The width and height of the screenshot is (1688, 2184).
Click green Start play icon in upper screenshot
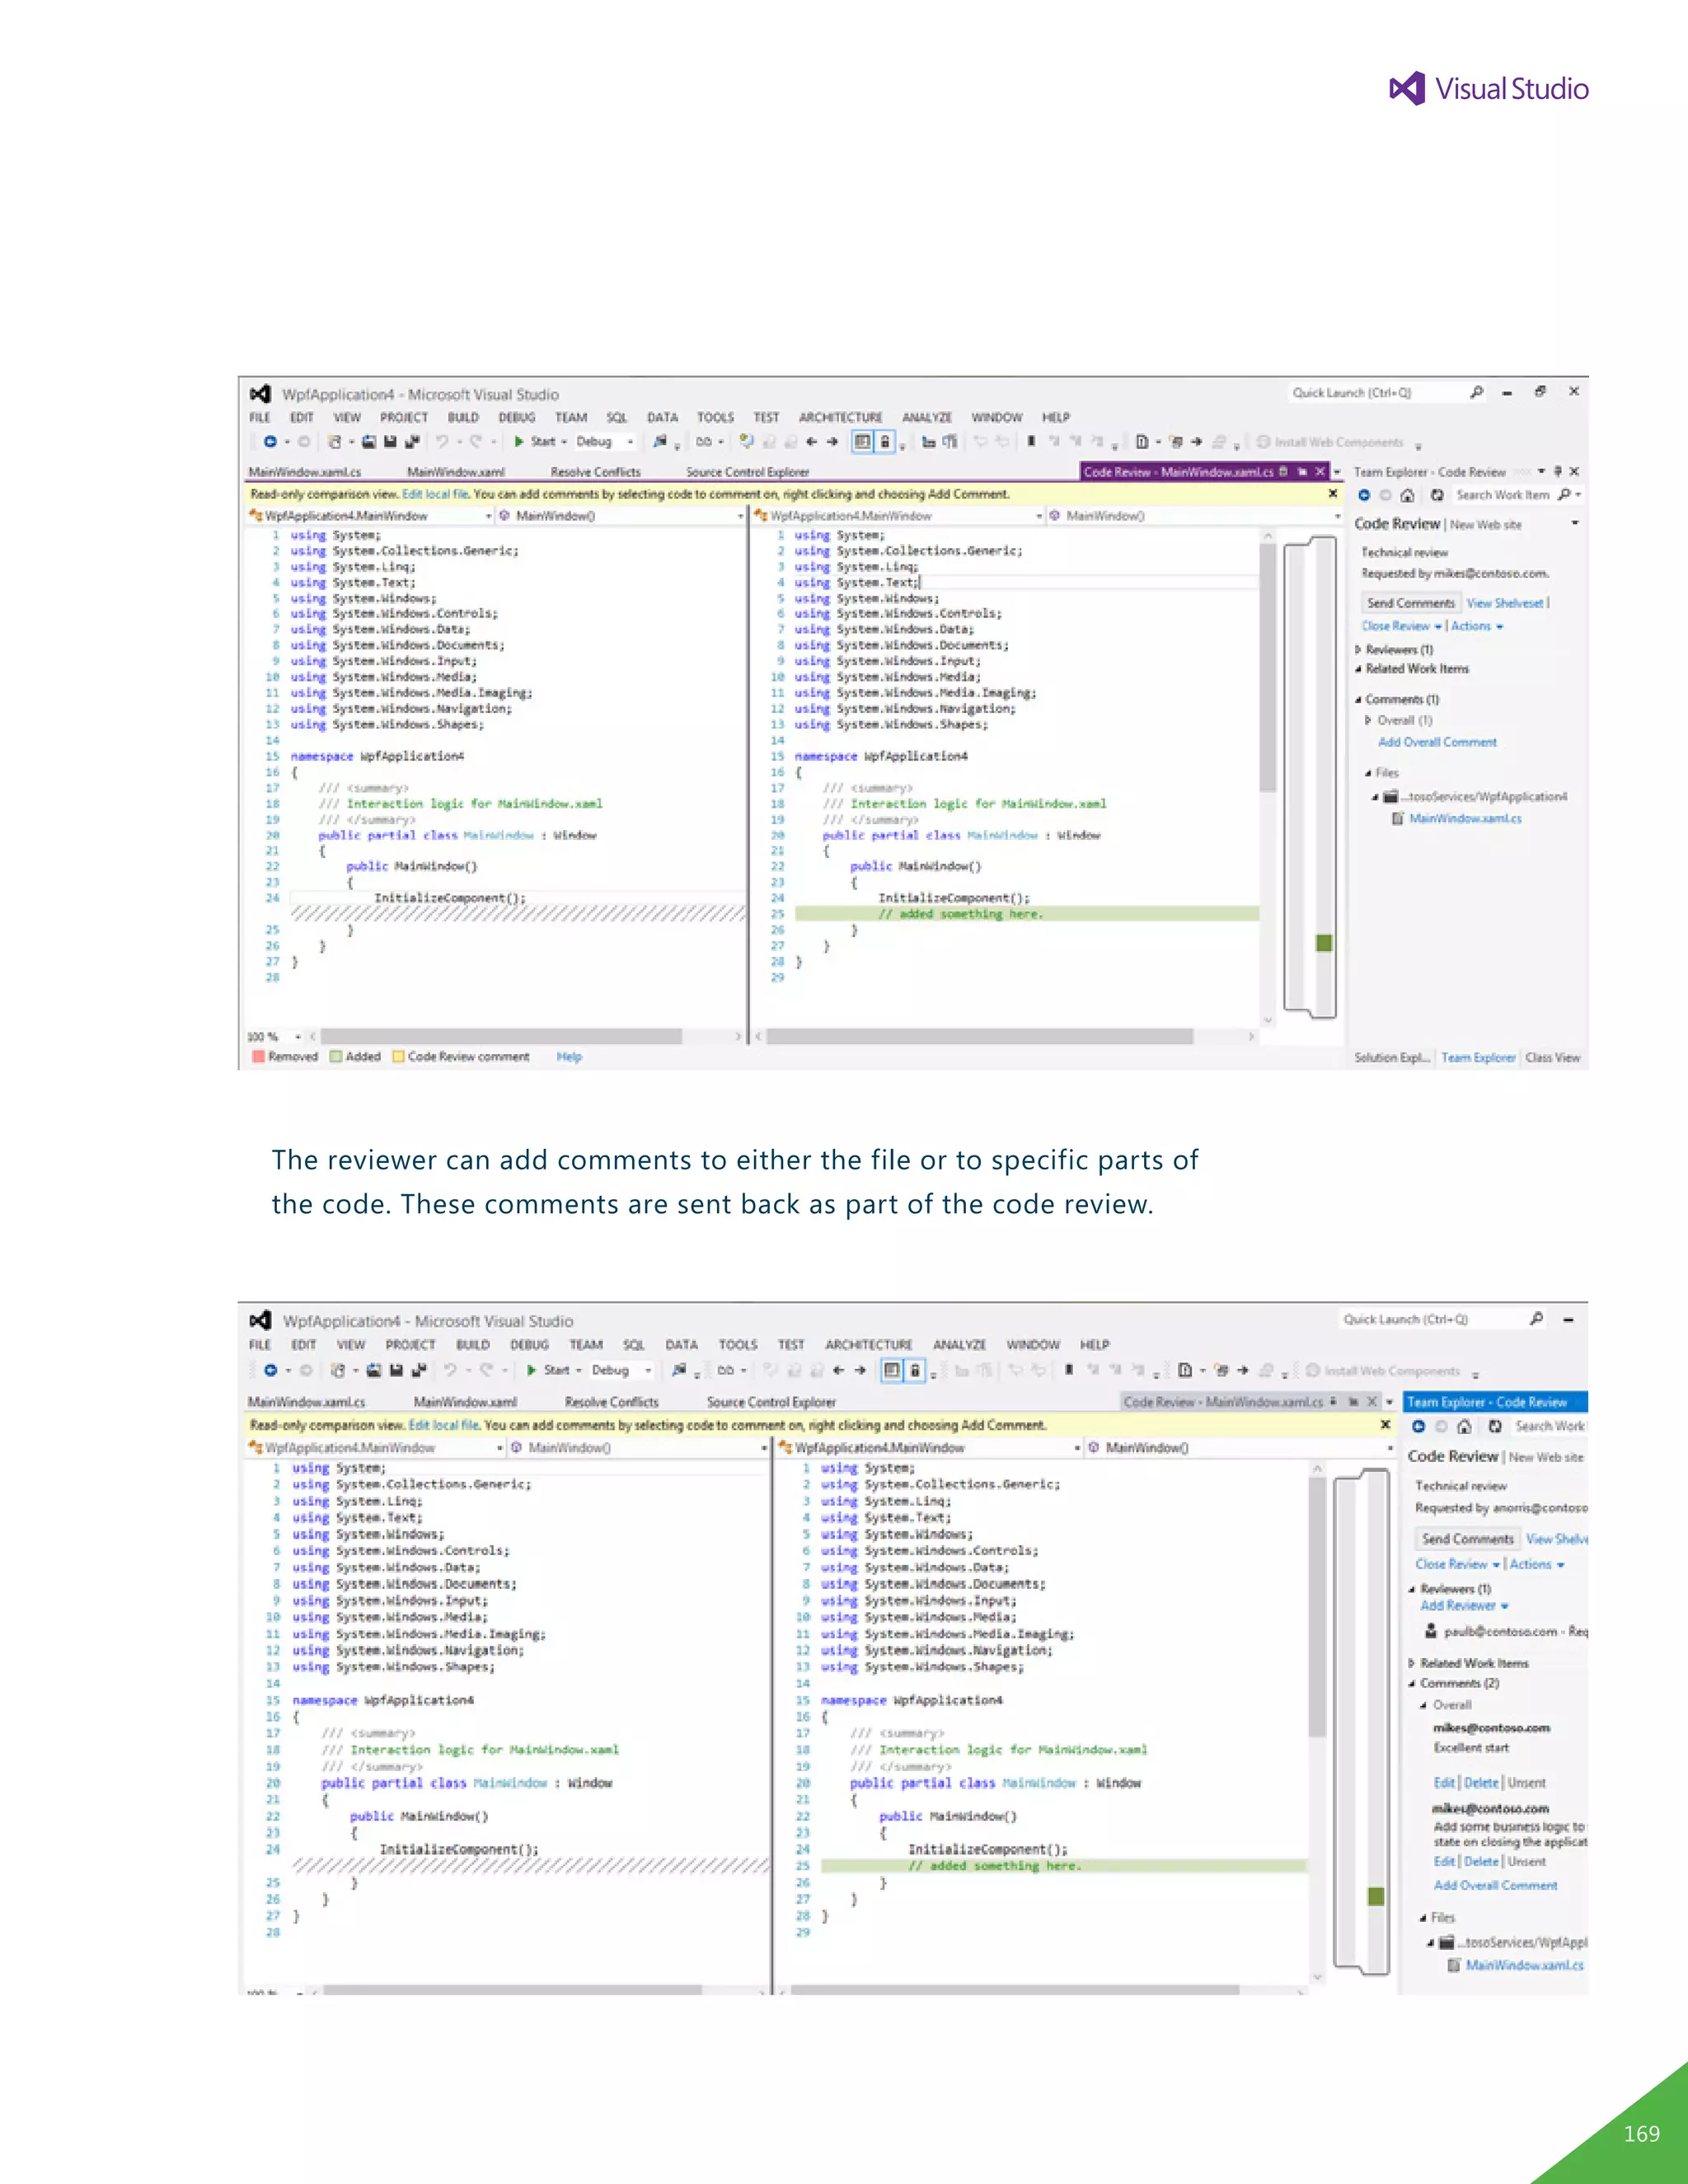click(519, 442)
